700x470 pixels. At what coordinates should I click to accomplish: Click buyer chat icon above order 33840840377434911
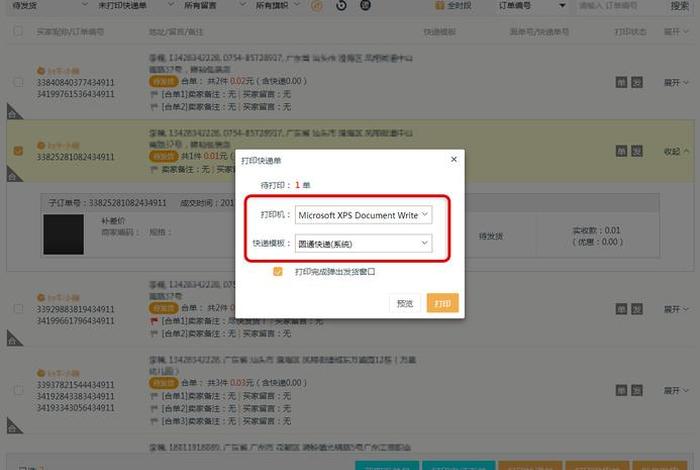pos(41,71)
